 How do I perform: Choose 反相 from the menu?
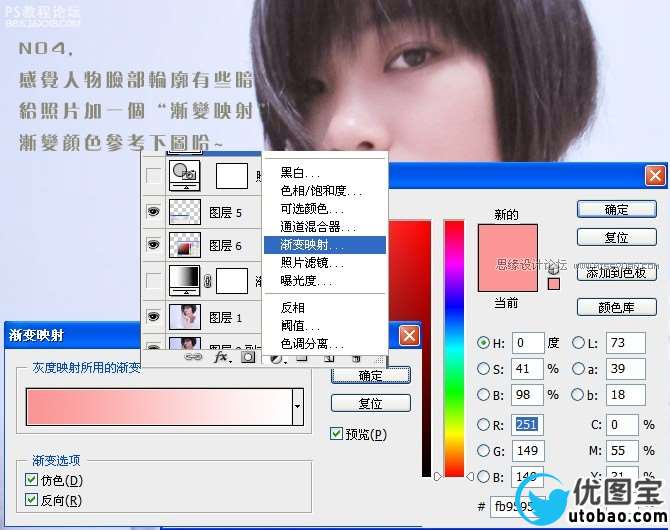pyautogui.click(x=325, y=307)
